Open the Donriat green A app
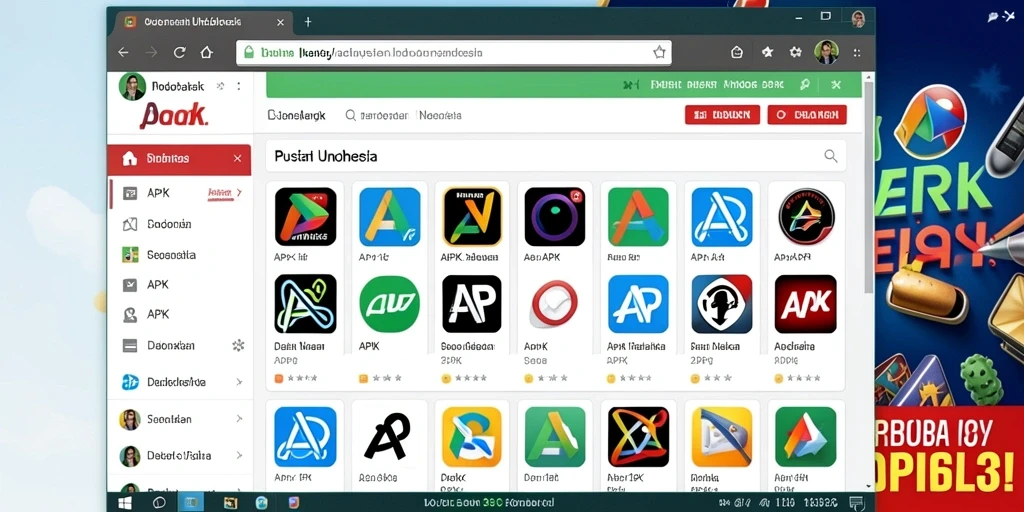This screenshot has height=512, width=1024. coord(555,436)
